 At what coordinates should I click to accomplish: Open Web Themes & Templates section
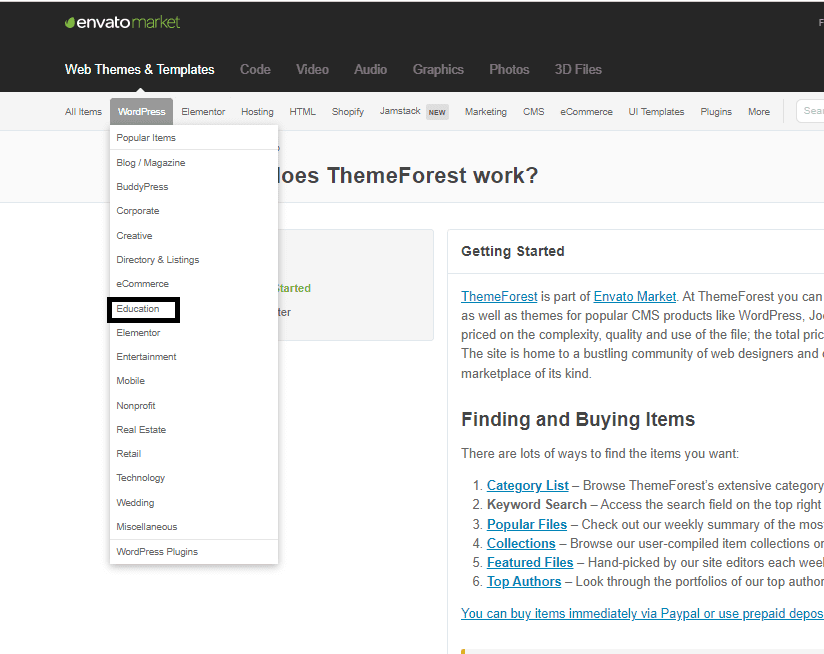[x=139, y=69]
